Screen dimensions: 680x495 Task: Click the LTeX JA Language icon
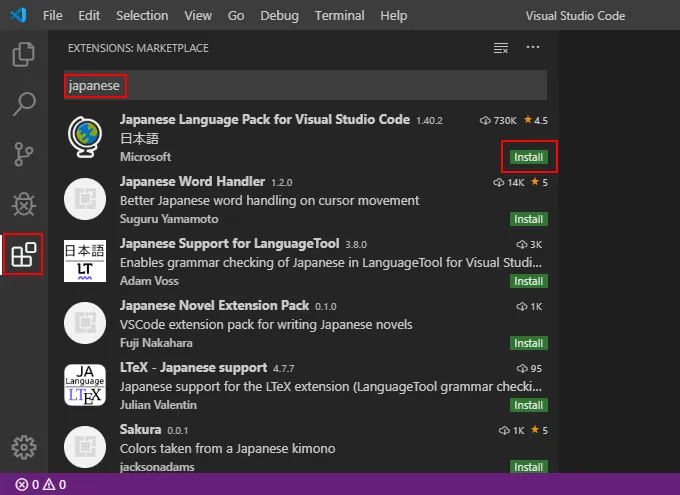pyautogui.click(x=85, y=385)
